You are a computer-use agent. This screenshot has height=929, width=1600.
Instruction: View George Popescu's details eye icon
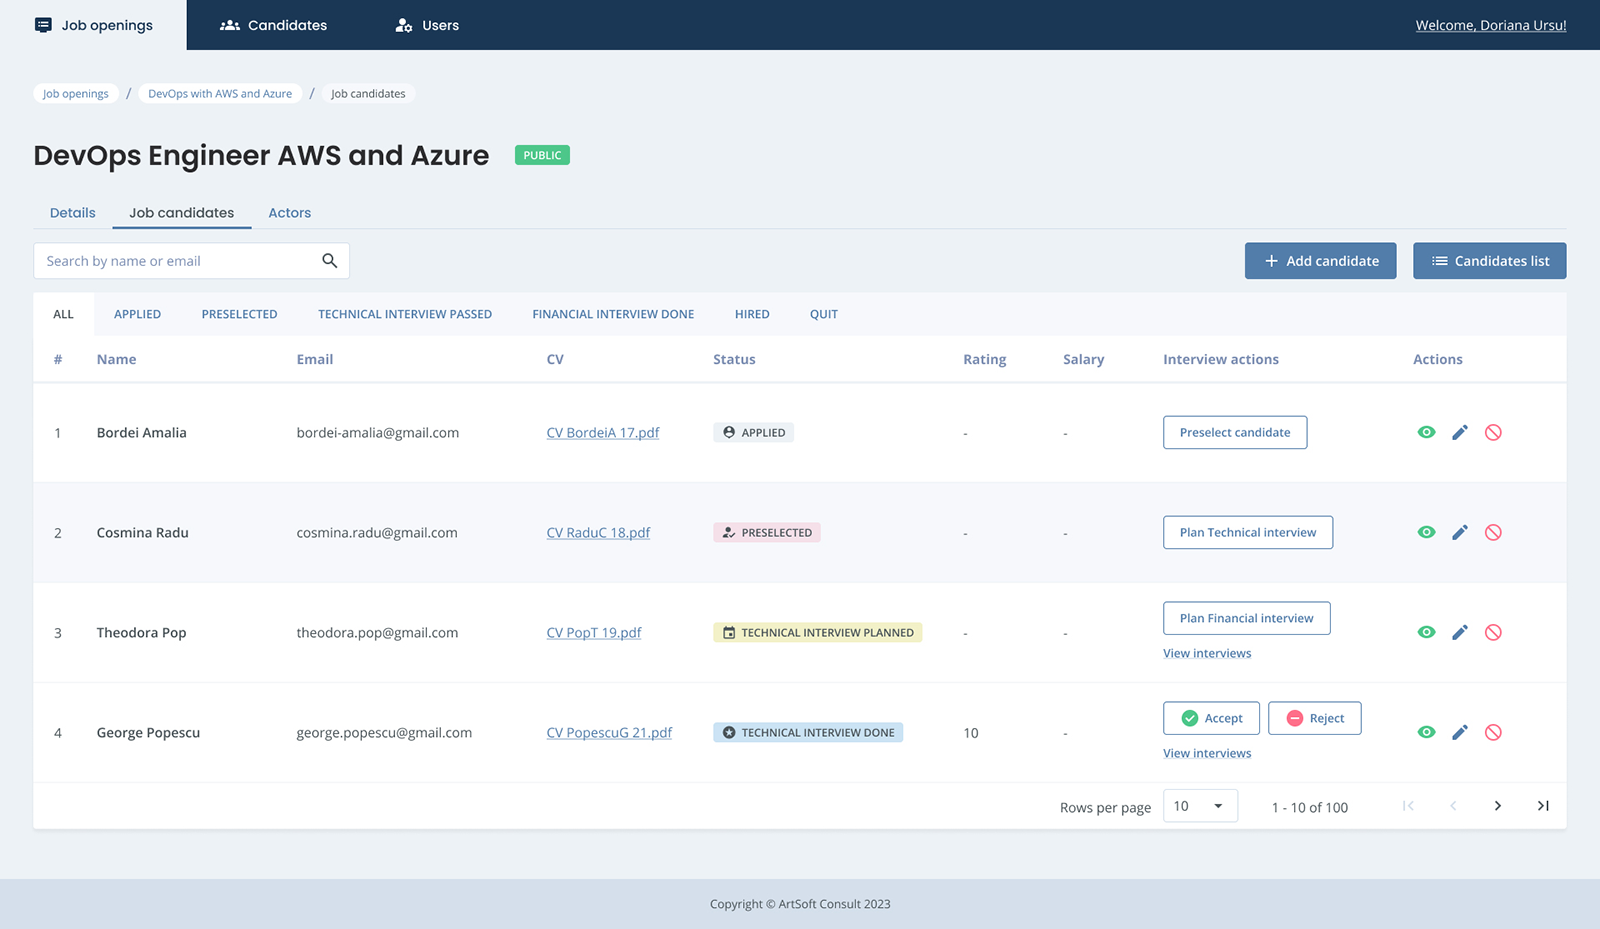(1426, 732)
